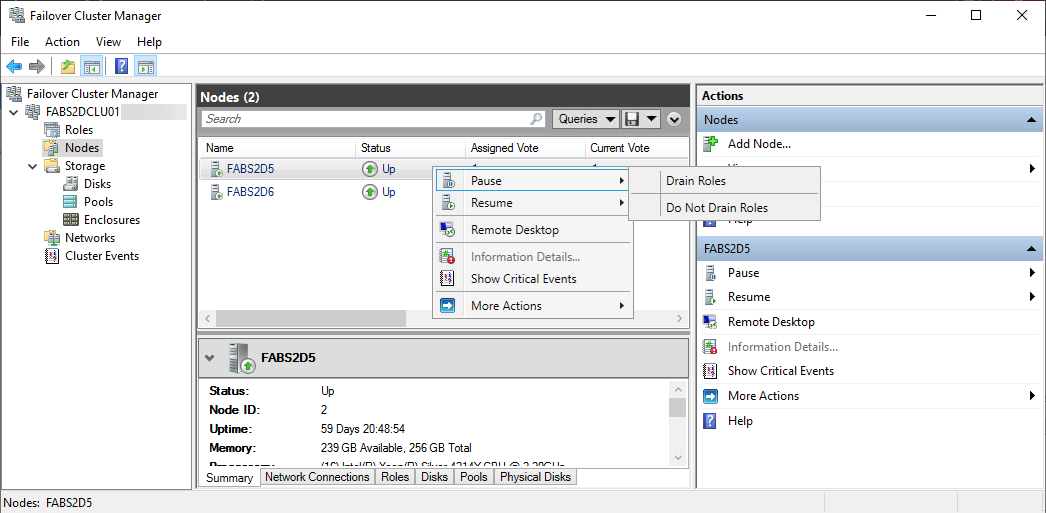This screenshot has width=1046, height=513.
Task: Click Resume in the context menu
Action: click(532, 203)
